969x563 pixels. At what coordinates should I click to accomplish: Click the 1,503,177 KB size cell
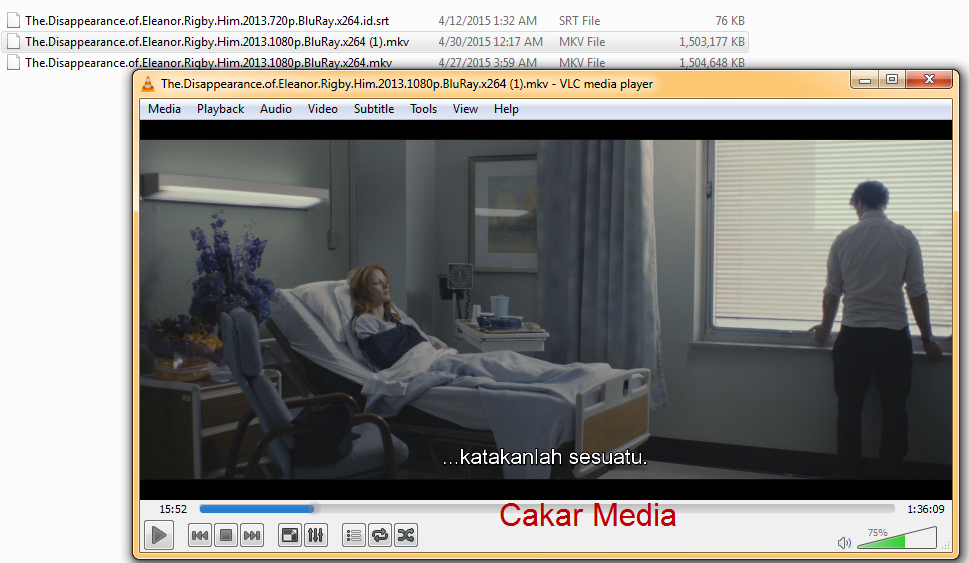[x=712, y=41]
